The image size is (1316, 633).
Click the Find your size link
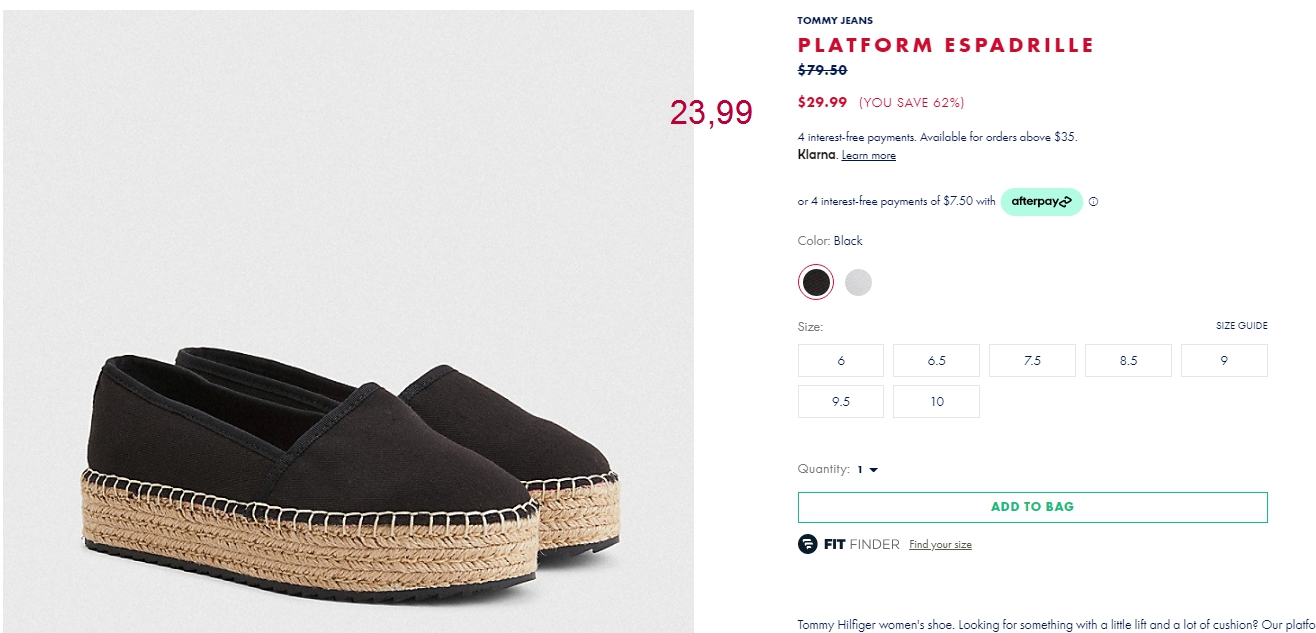tap(940, 545)
